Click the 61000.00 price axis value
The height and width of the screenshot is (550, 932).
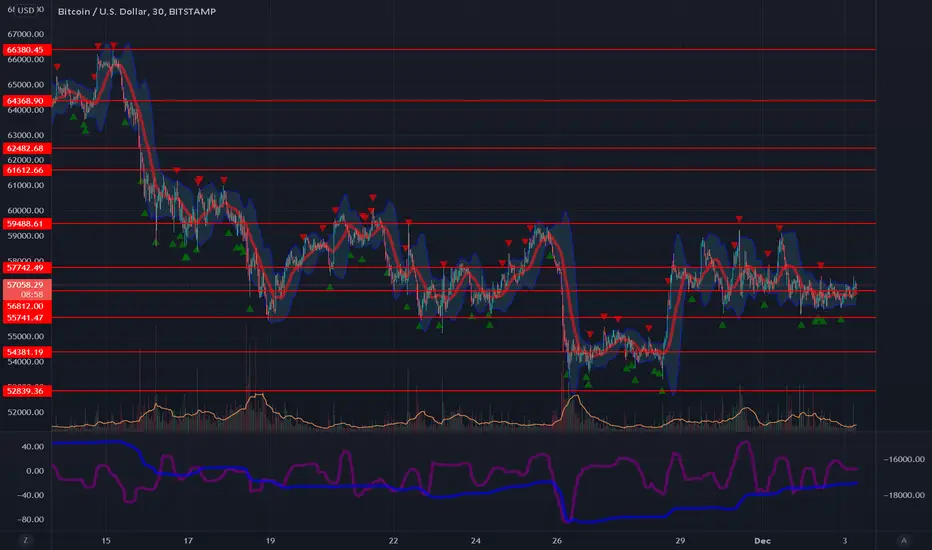[26, 185]
